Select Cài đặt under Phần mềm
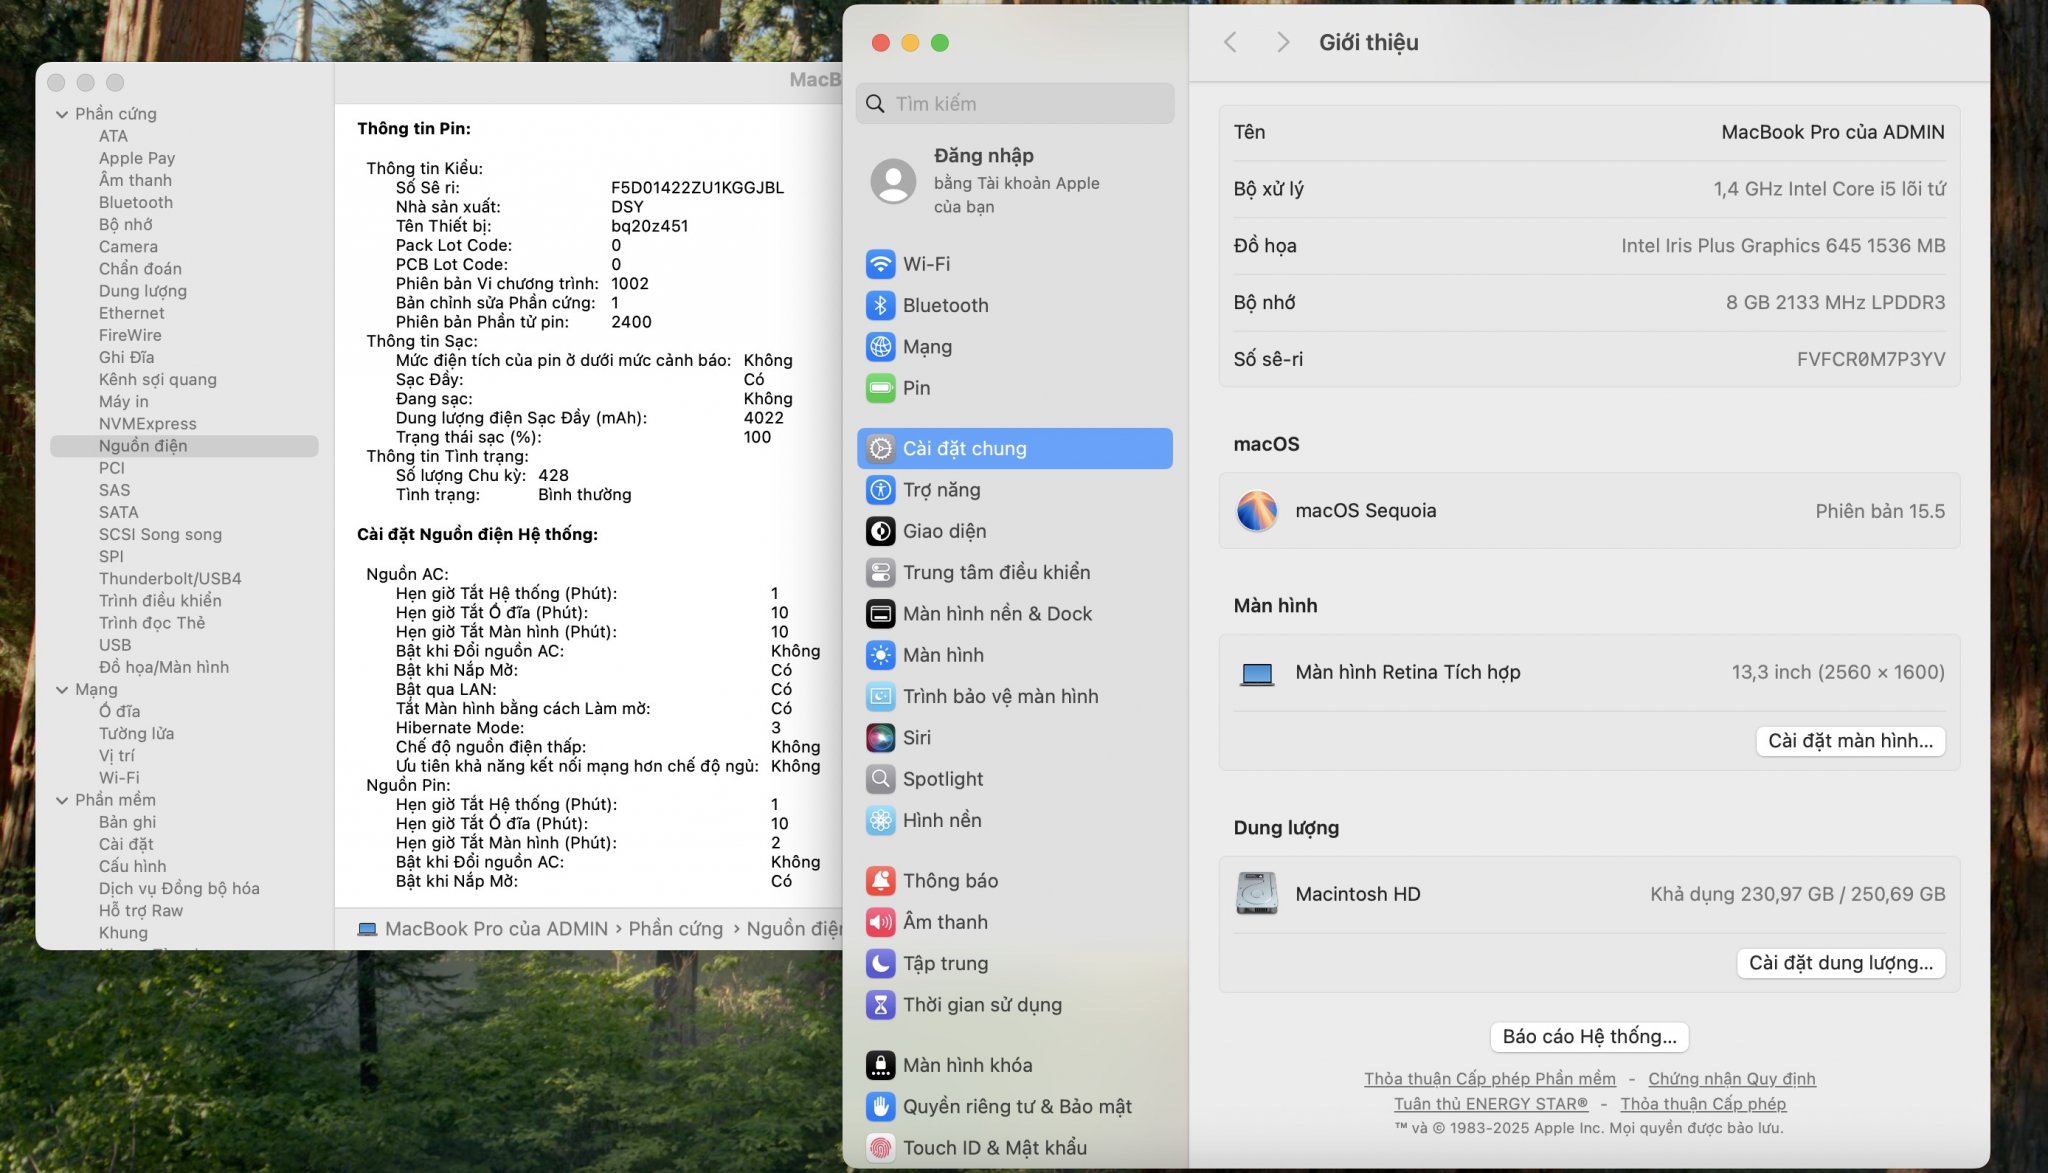 point(126,844)
